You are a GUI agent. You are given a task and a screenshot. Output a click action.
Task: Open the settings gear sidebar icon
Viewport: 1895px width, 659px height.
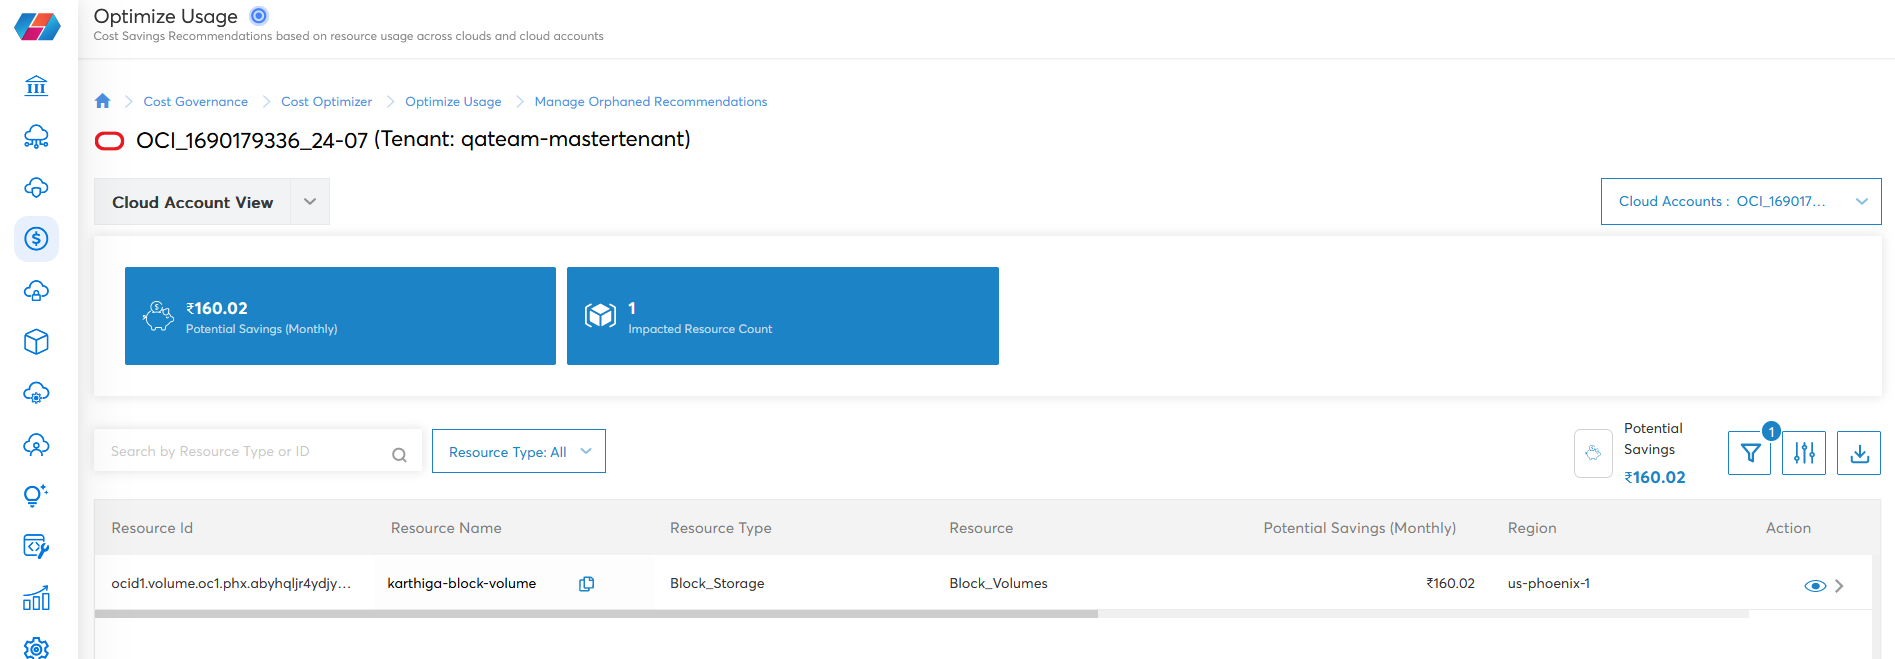[36, 648]
